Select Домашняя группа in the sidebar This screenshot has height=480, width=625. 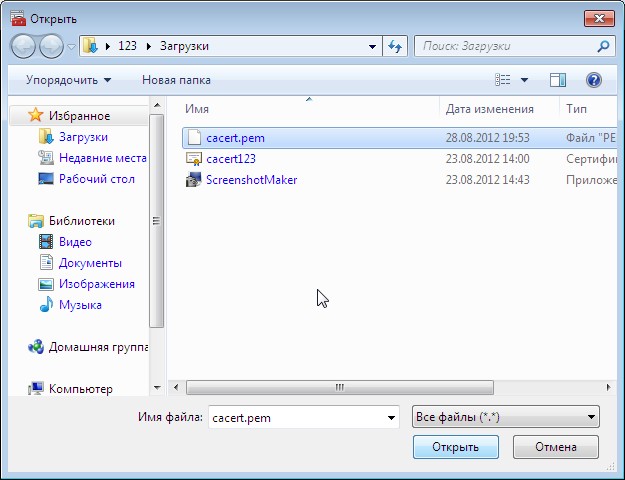pos(98,347)
